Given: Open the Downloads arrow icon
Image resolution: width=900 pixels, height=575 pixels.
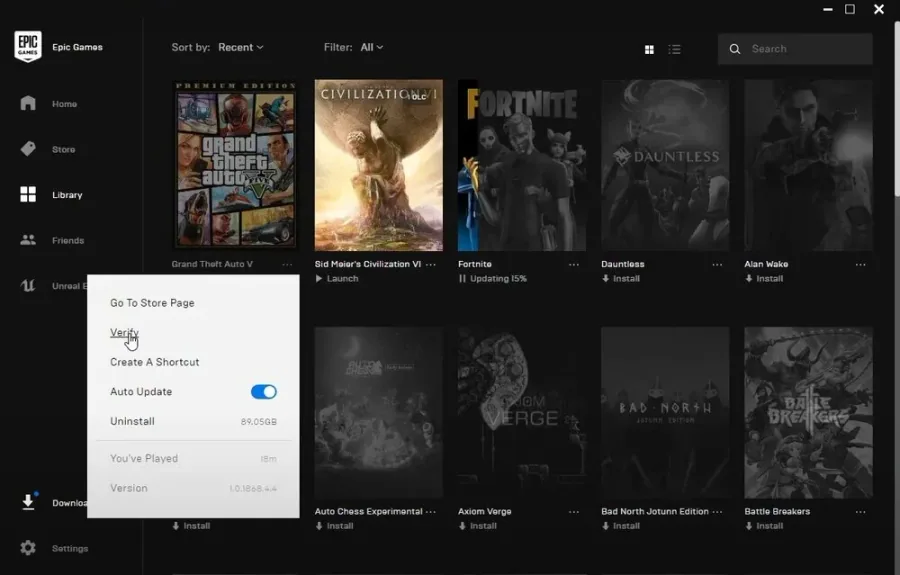Looking at the screenshot, I should point(28,502).
